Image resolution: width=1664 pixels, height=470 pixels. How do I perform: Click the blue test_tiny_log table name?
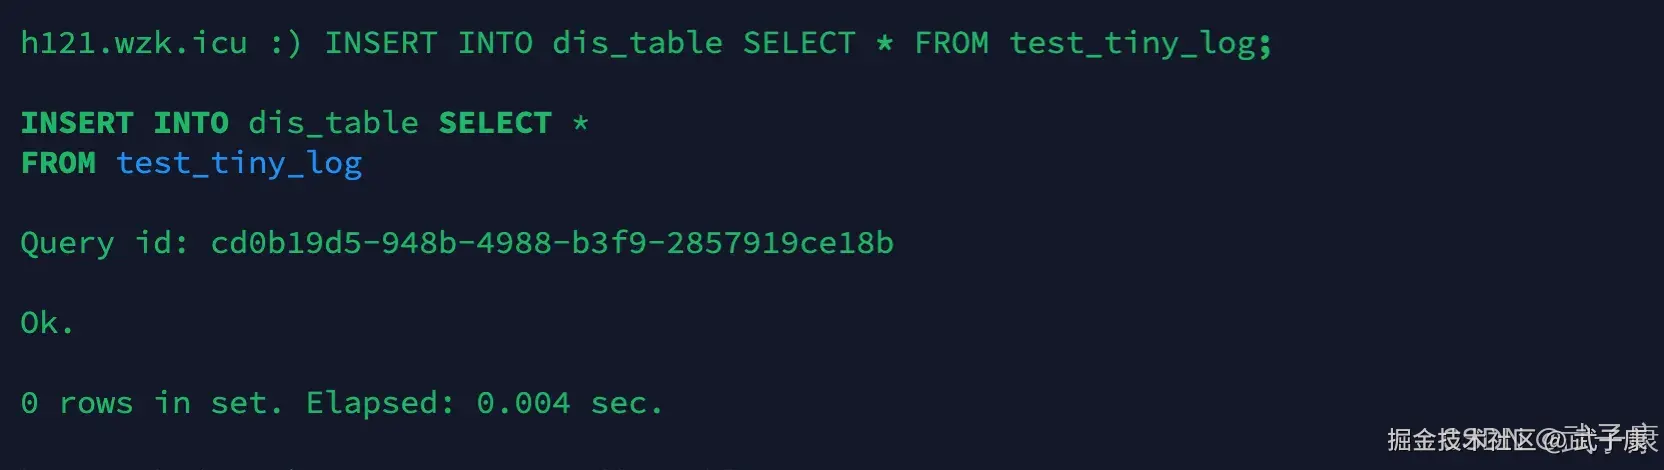click(x=239, y=163)
